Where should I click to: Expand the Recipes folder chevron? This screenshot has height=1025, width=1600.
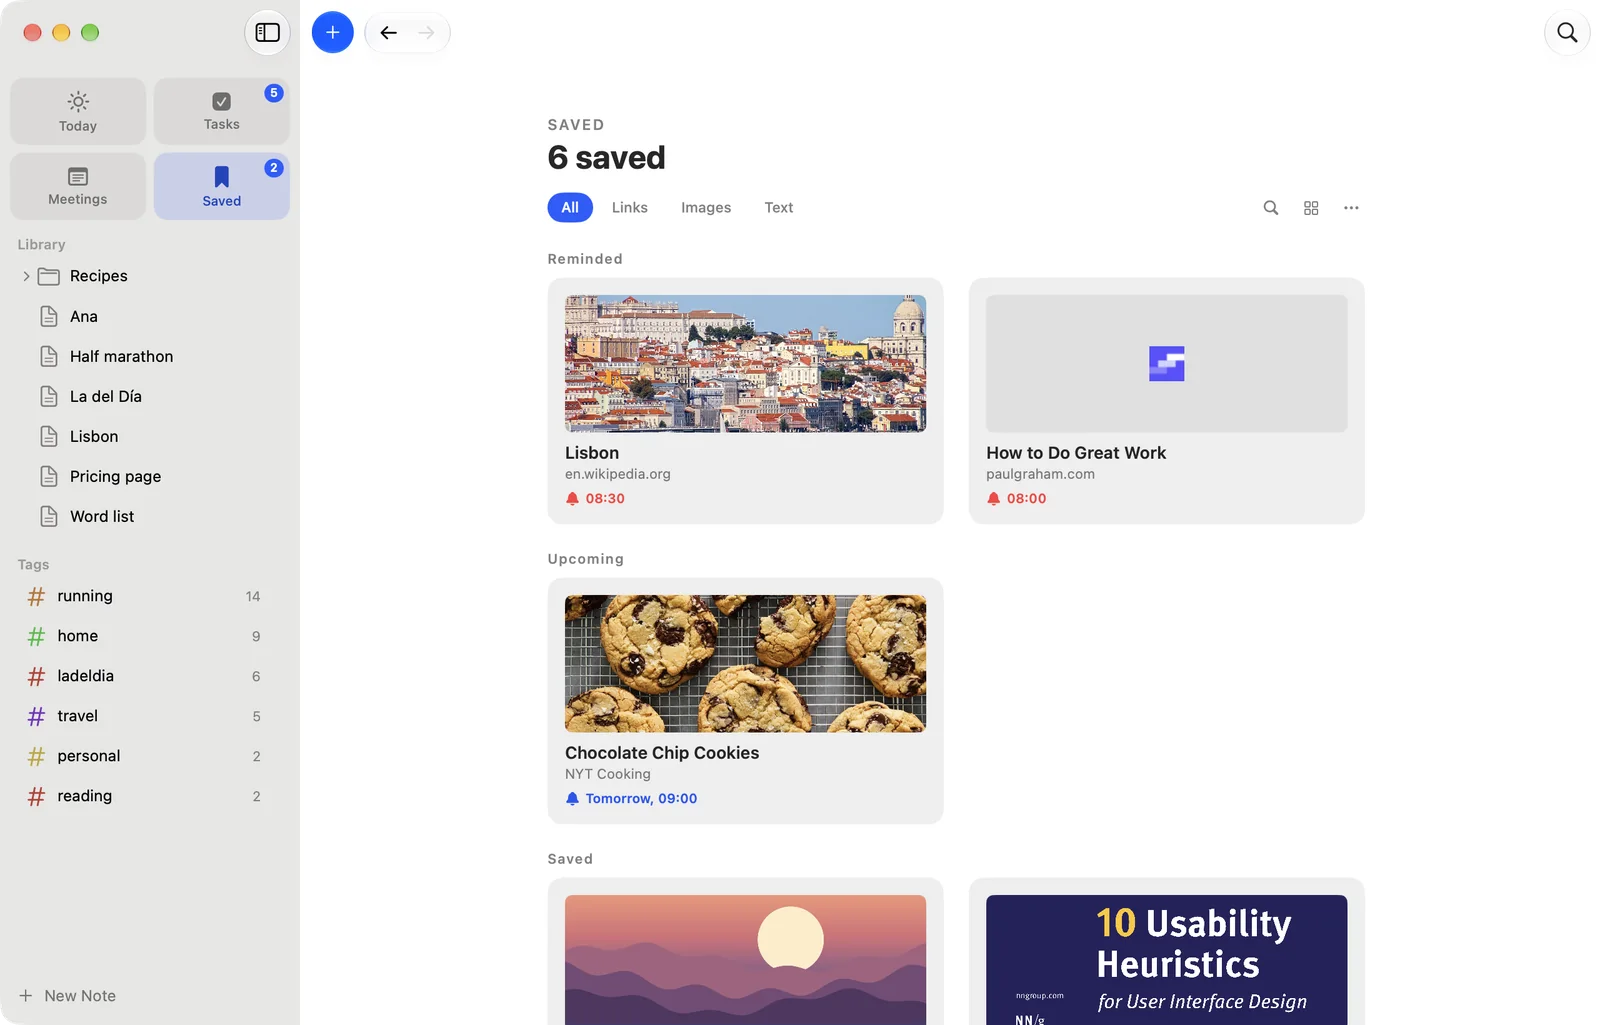point(26,276)
